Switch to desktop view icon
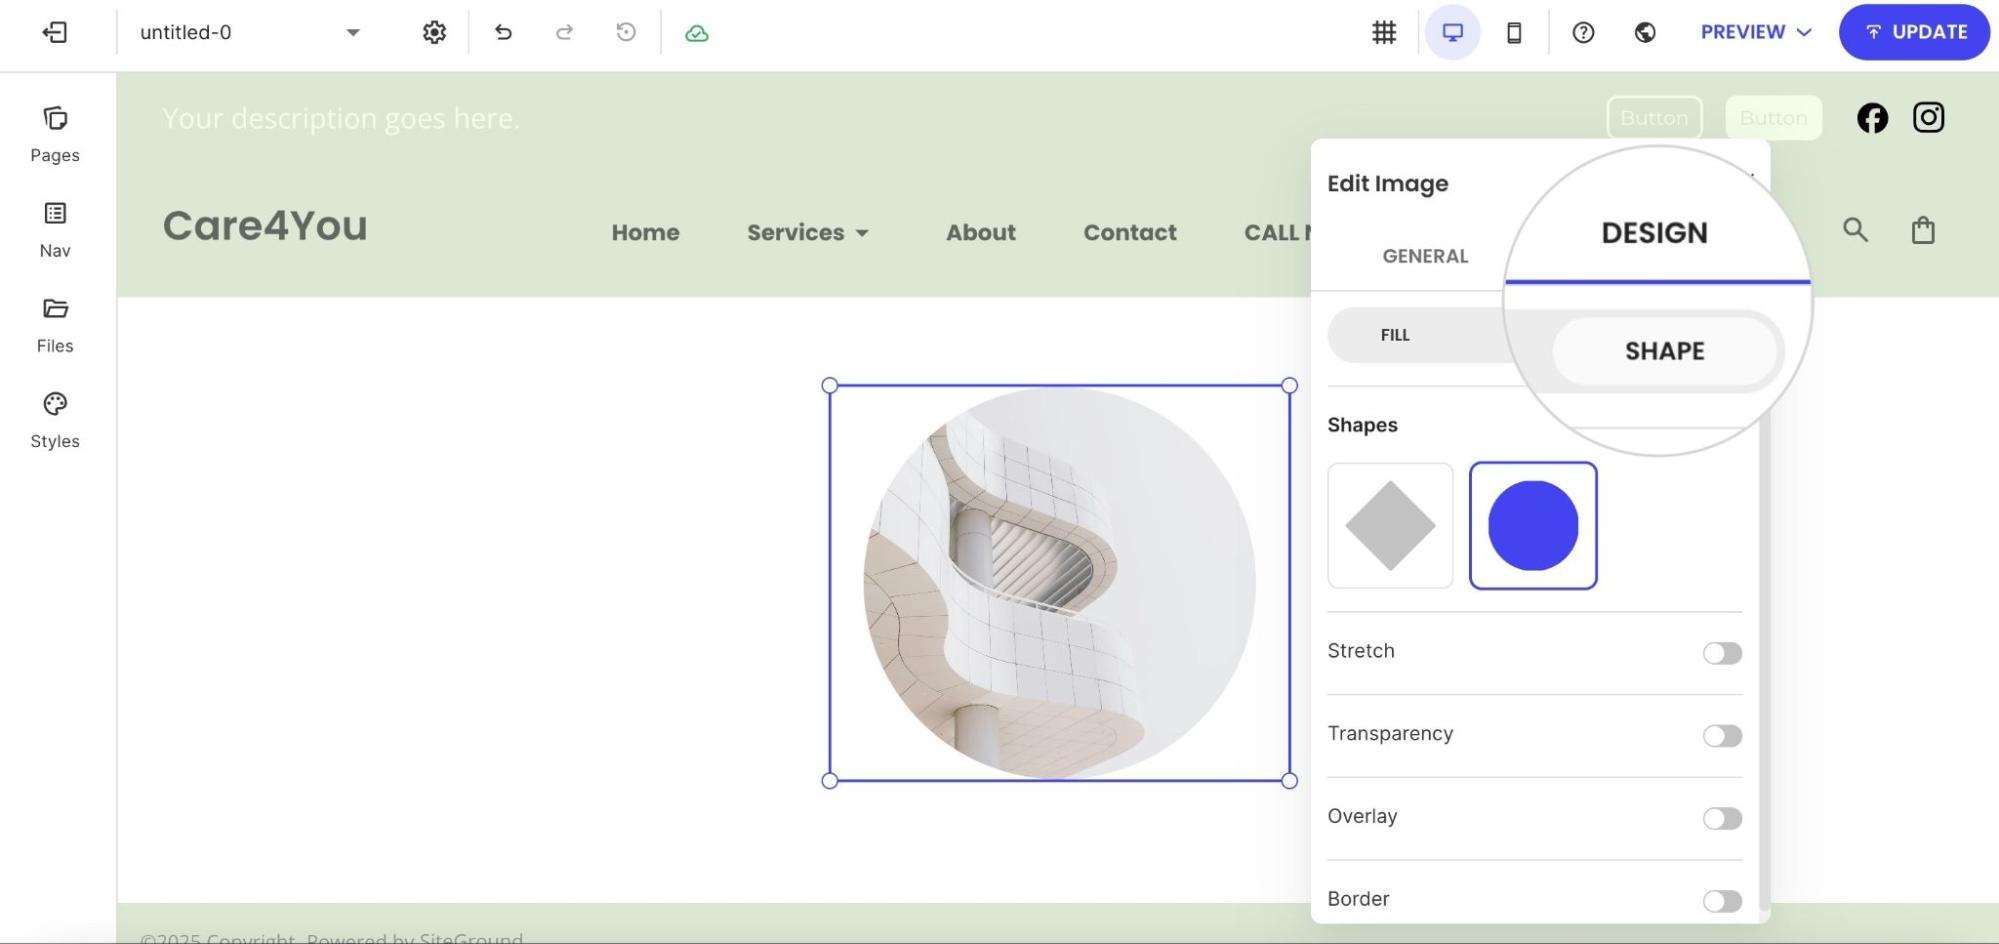This screenshot has width=1999, height=944. coord(1453,32)
